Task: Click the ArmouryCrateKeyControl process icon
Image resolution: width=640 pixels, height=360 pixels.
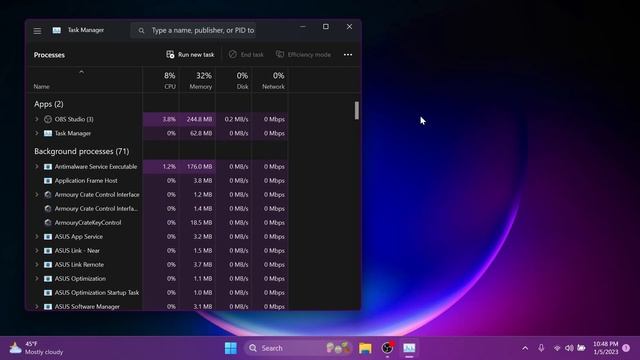Action: coord(48,222)
